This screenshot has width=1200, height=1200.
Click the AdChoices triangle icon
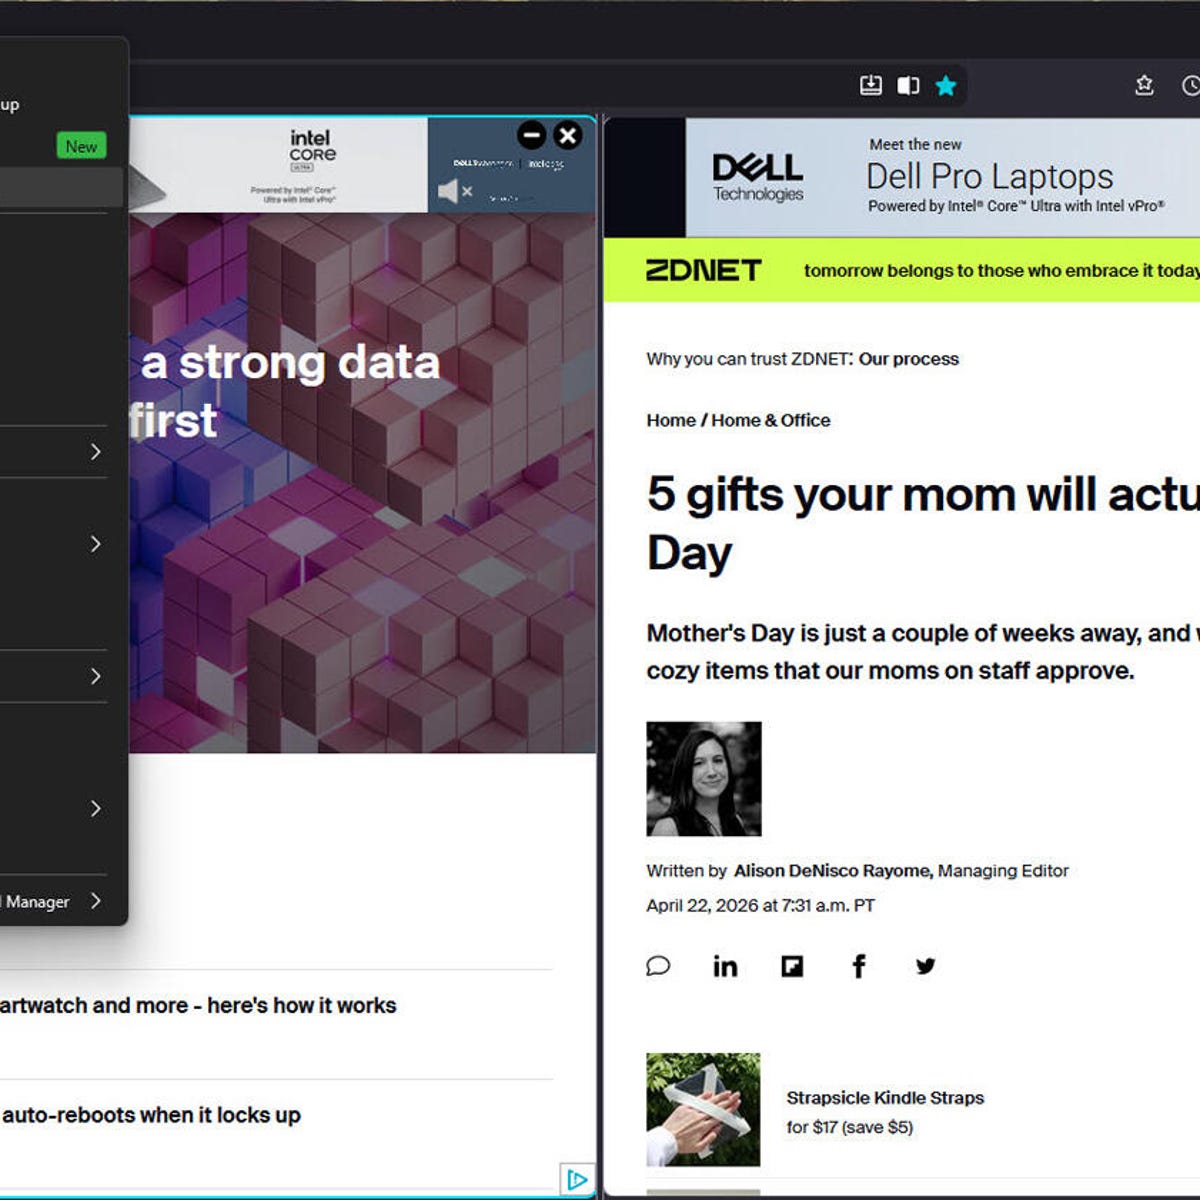click(577, 1179)
